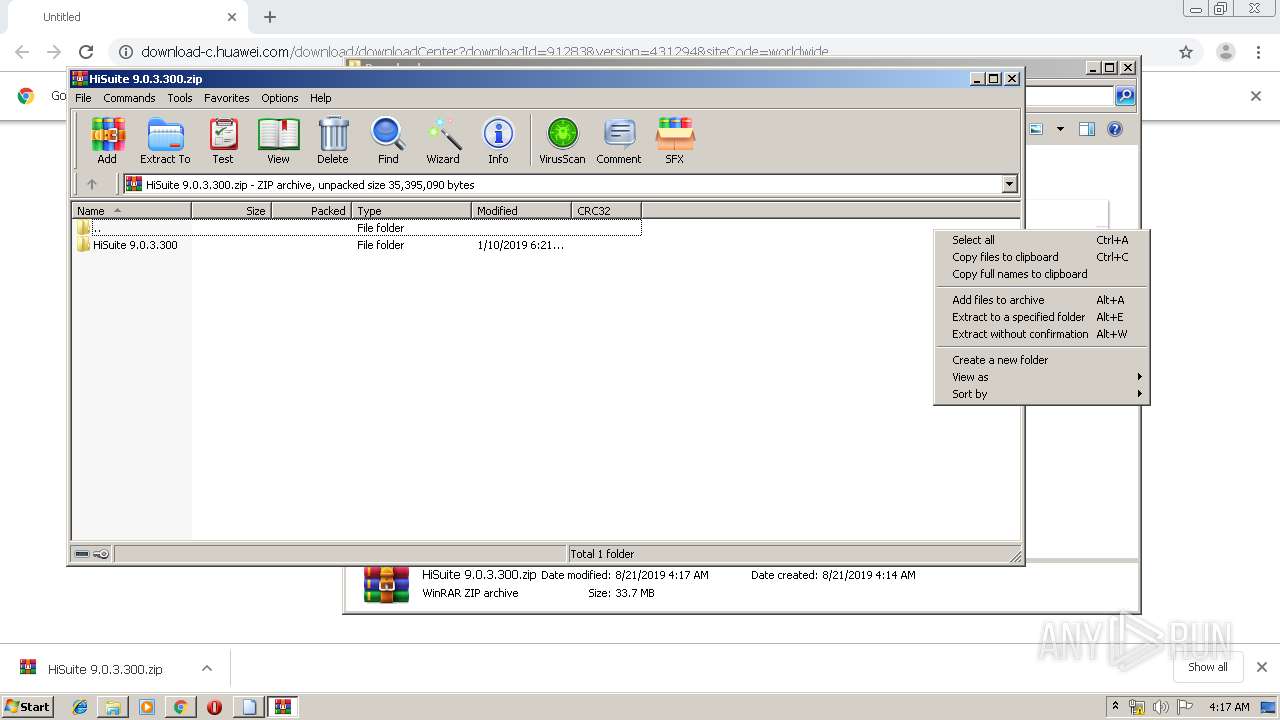Expand the Sort by submenu
The height and width of the screenshot is (720, 1280).
point(1041,394)
